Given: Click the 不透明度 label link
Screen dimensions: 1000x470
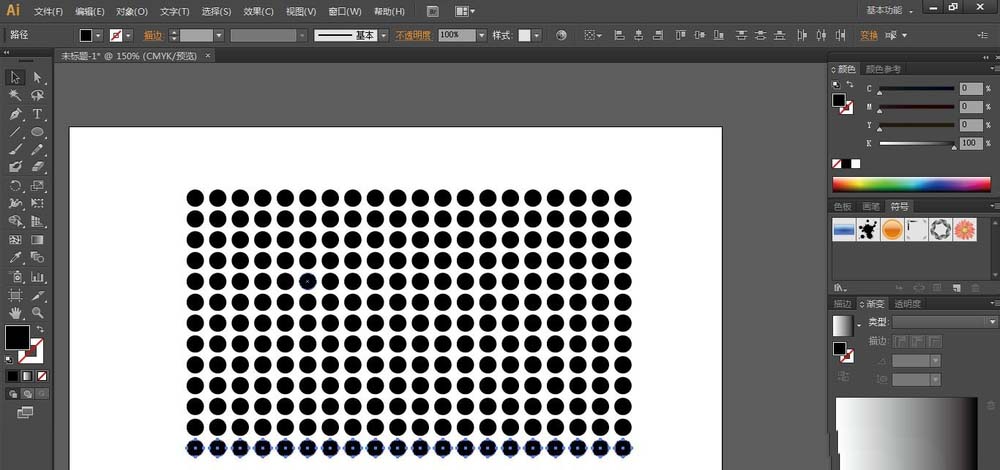Looking at the screenshot, I should tap(414, 35).
